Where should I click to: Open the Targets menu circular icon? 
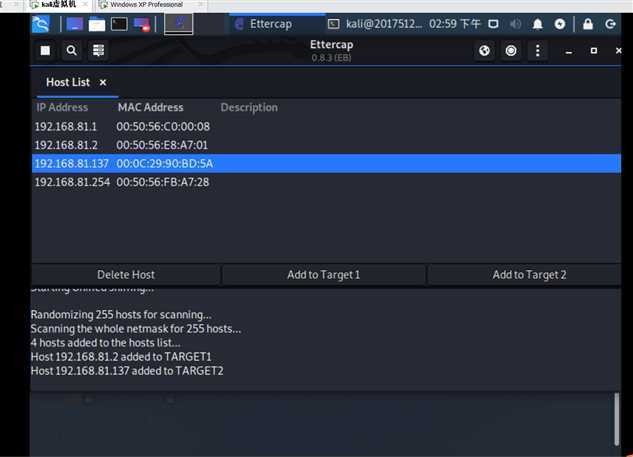pos(511,50)
